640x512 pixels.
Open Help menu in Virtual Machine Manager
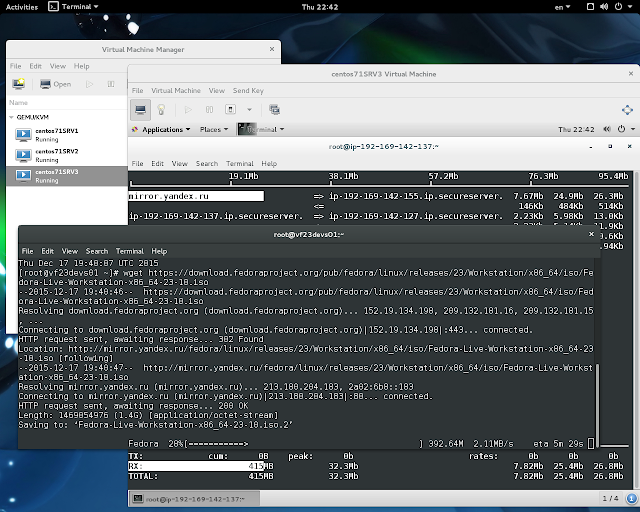pyautogui.click(x=81, y=66)
